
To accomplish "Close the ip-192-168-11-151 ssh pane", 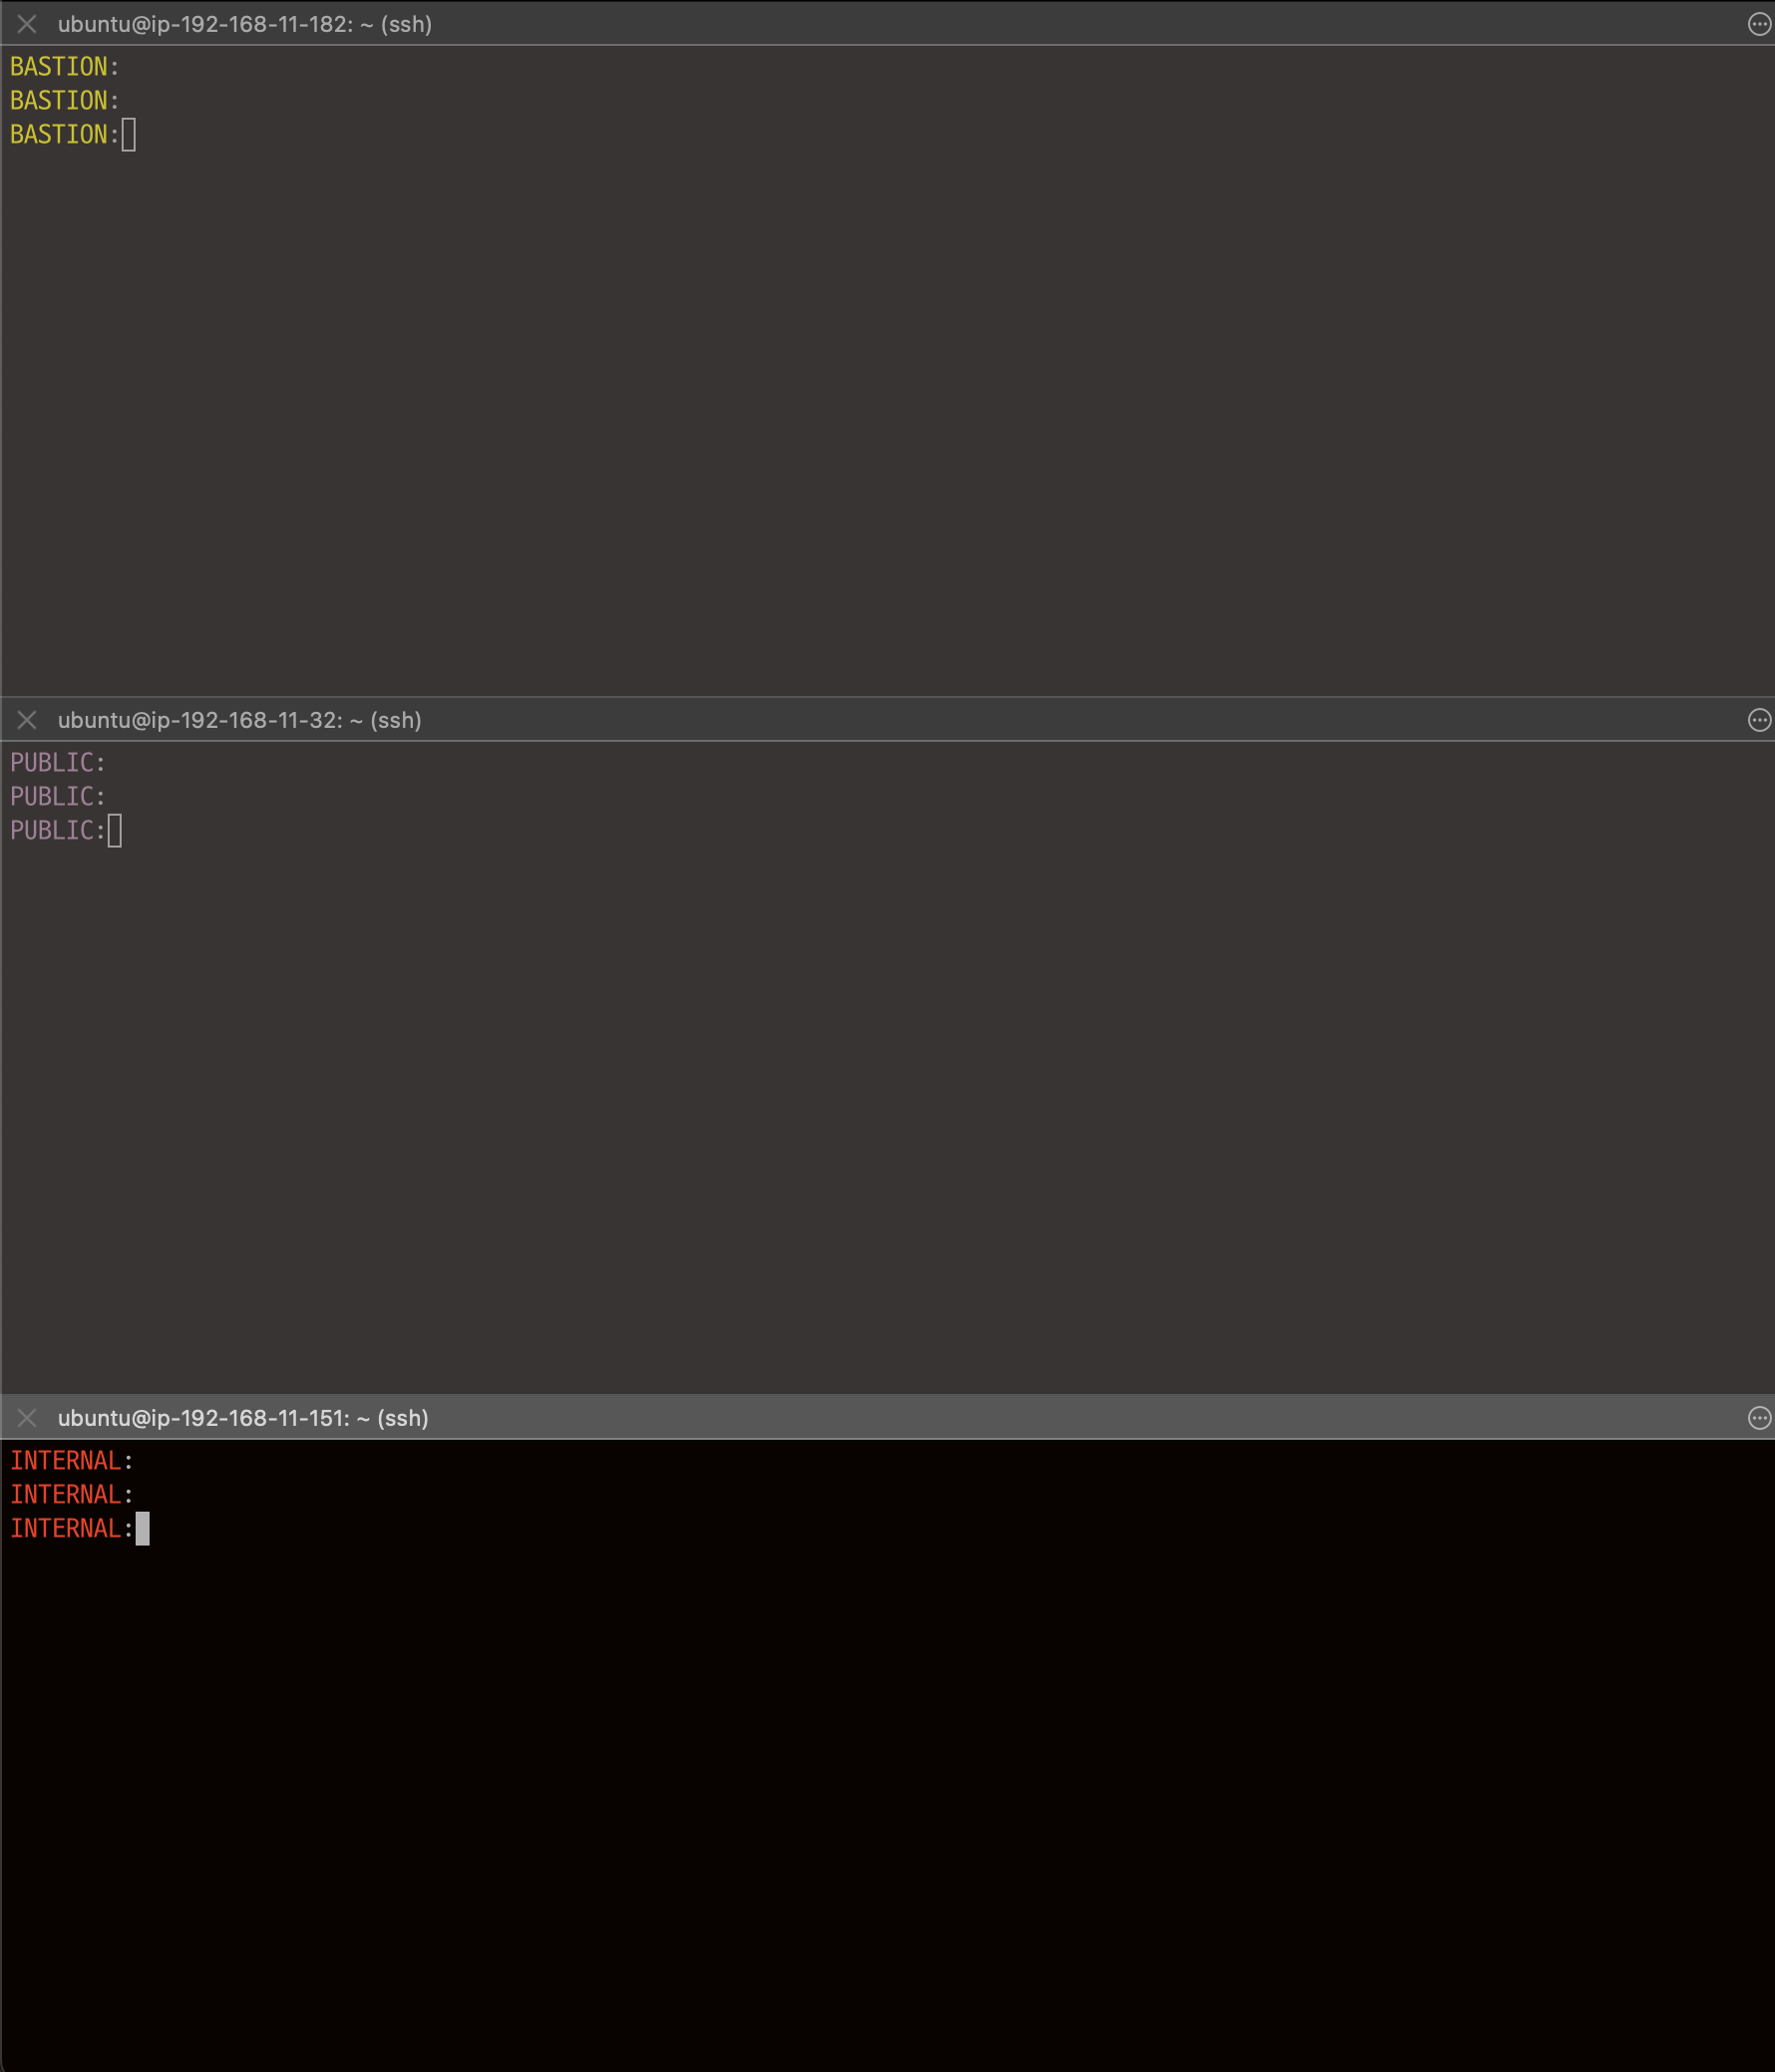I will [x=27, y=1418].
